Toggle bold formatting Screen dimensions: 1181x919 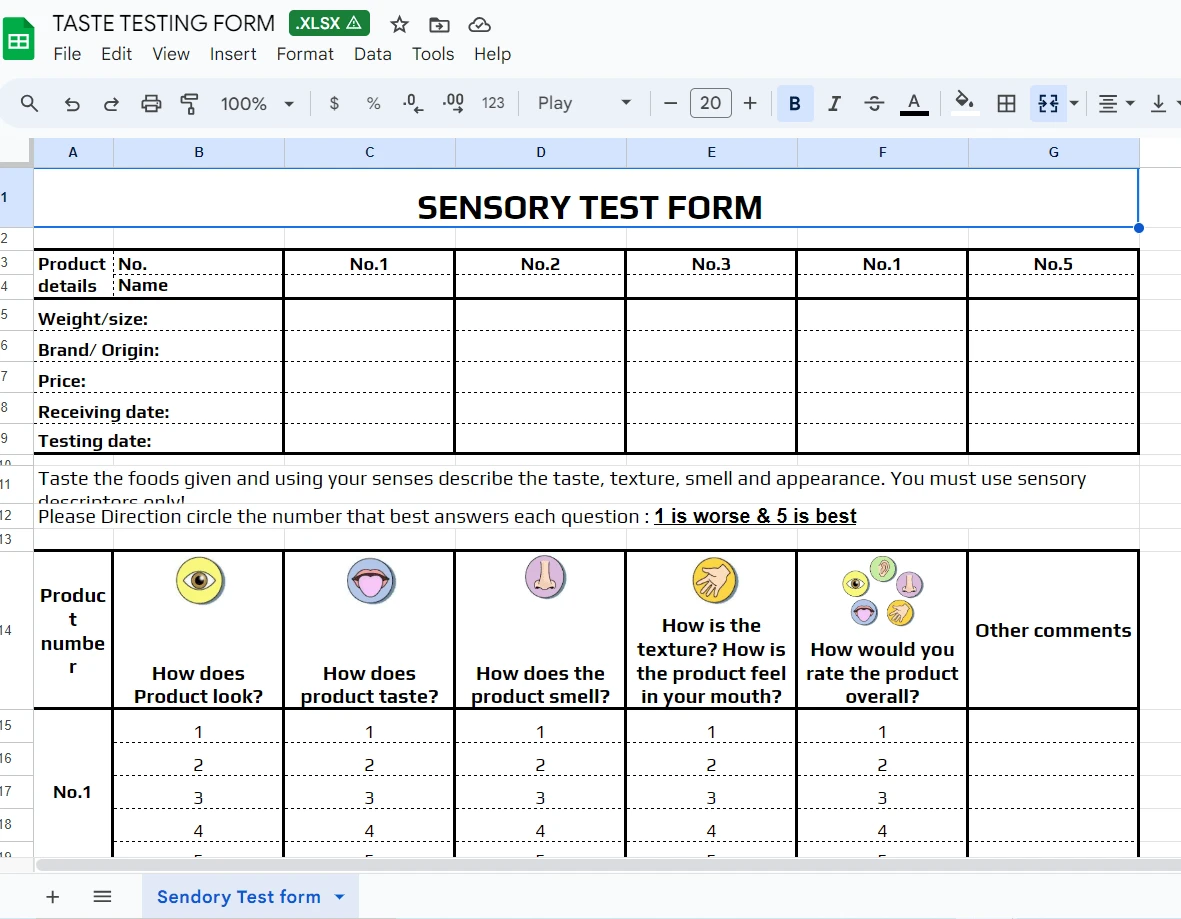tap(795, 103)
